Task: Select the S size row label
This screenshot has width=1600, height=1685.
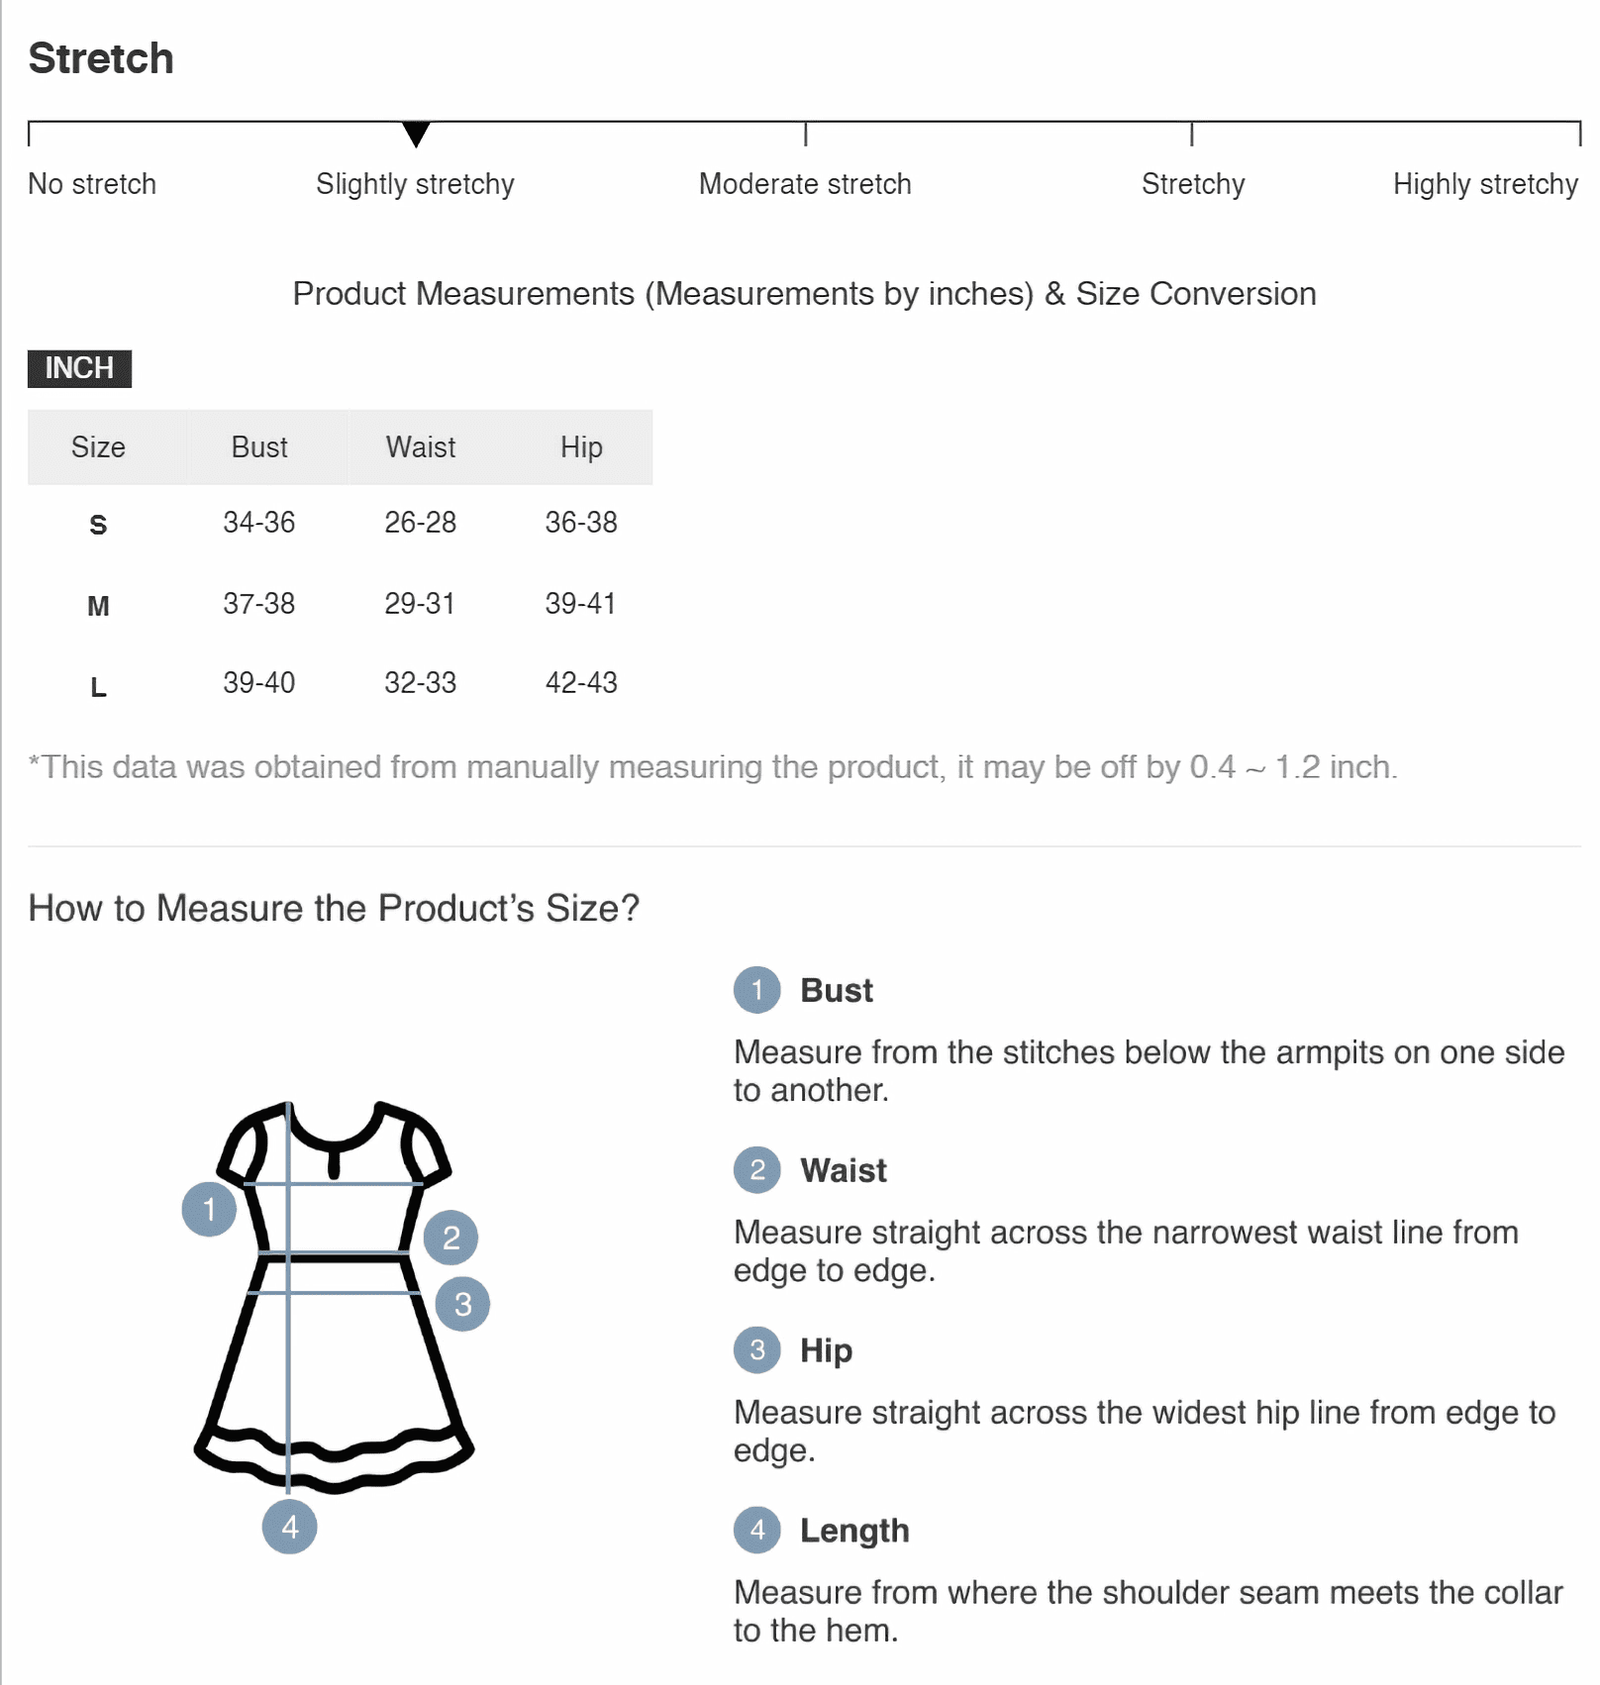Action: 98,524
